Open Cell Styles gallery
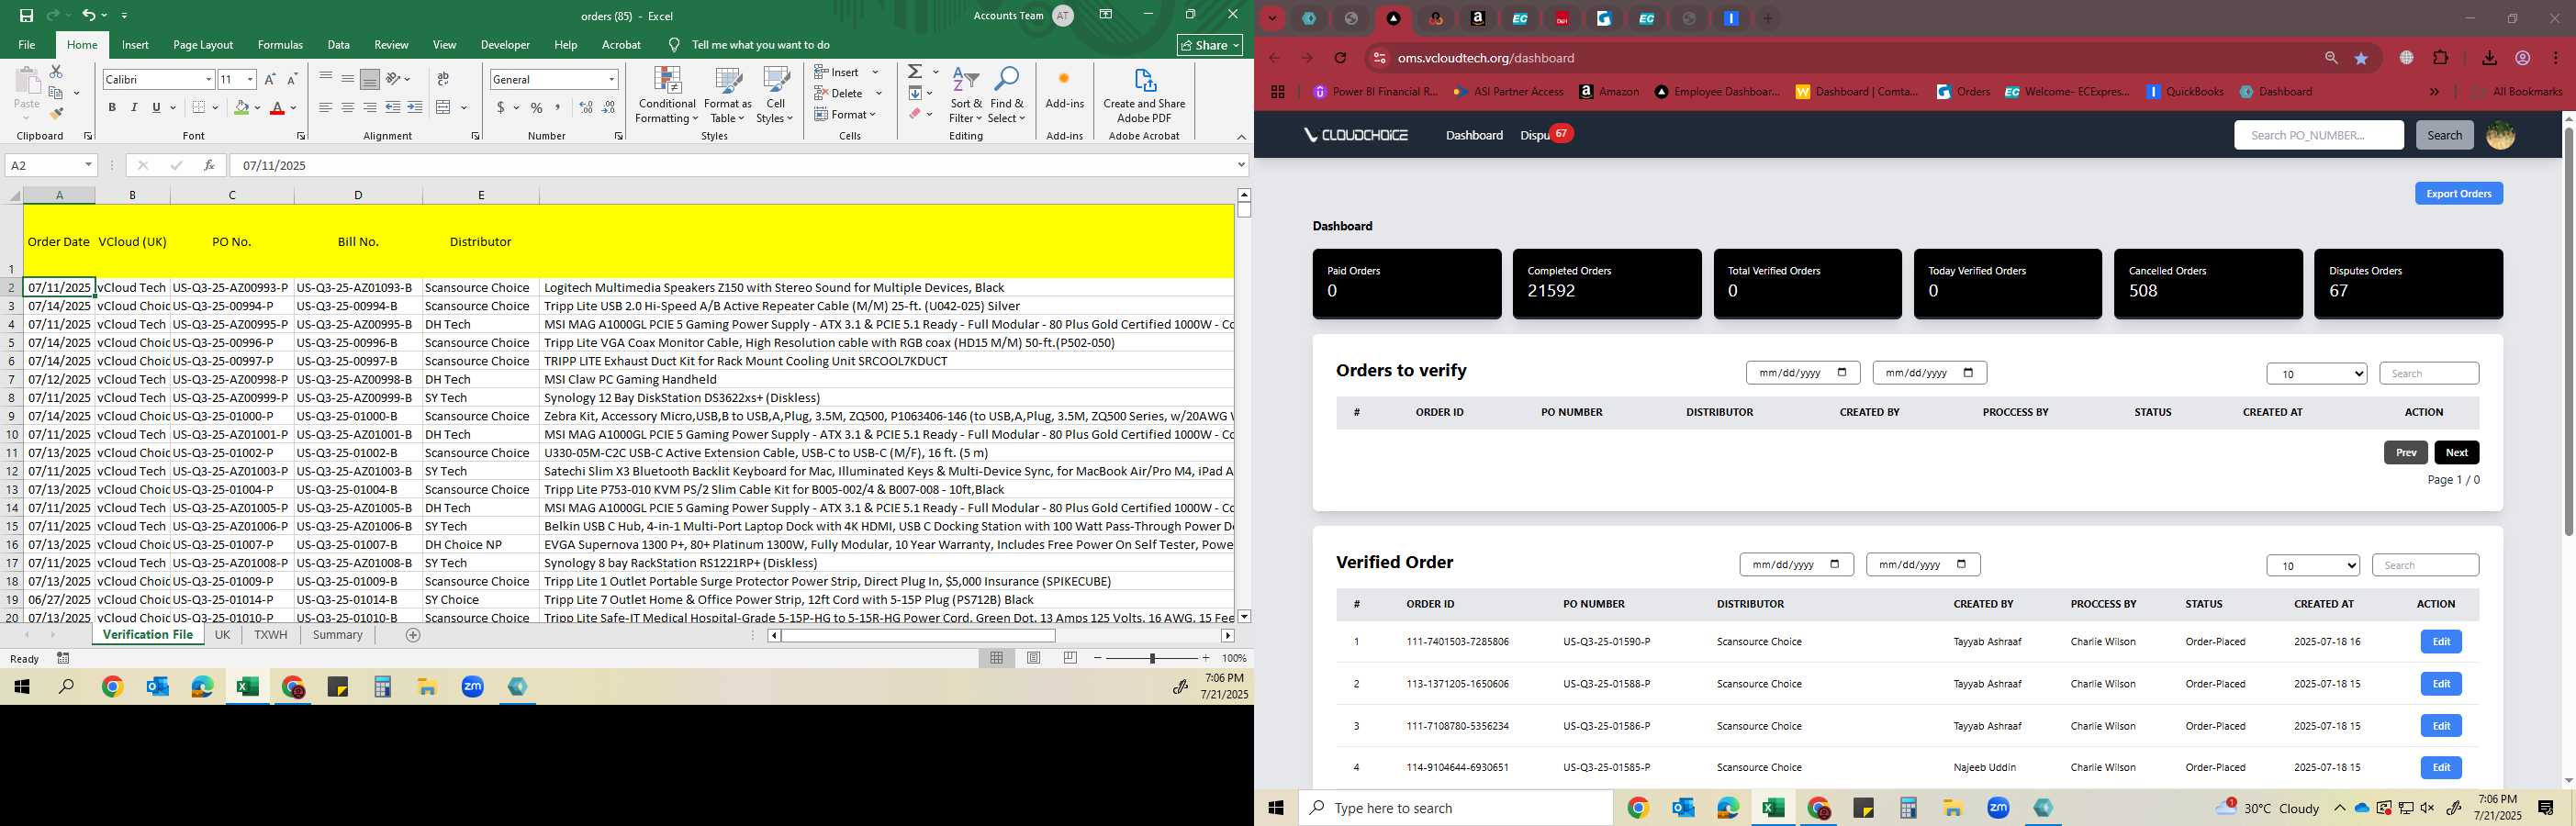 point(775,95)
